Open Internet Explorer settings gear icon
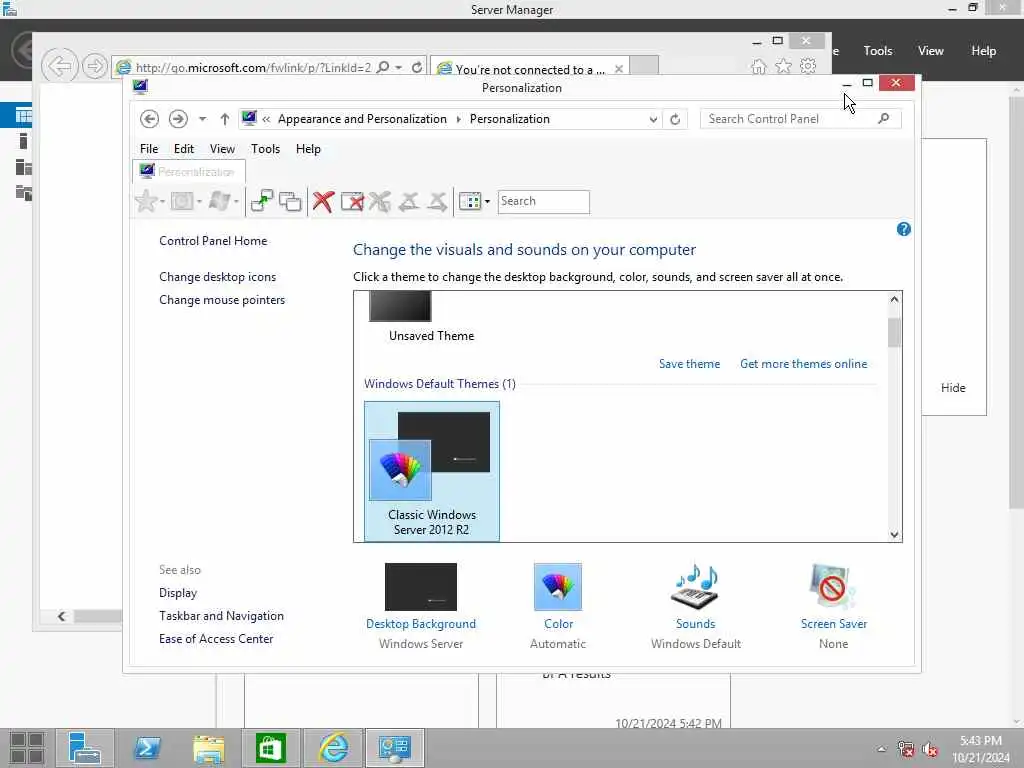 [808, 67]
